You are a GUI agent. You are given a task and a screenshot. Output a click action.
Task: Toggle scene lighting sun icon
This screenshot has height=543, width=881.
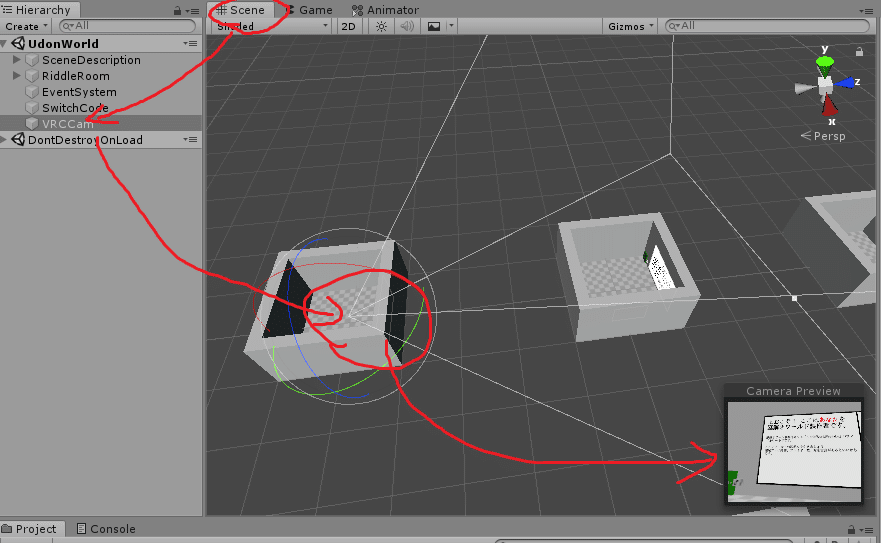pyautogui.click(x=382, y=26)
